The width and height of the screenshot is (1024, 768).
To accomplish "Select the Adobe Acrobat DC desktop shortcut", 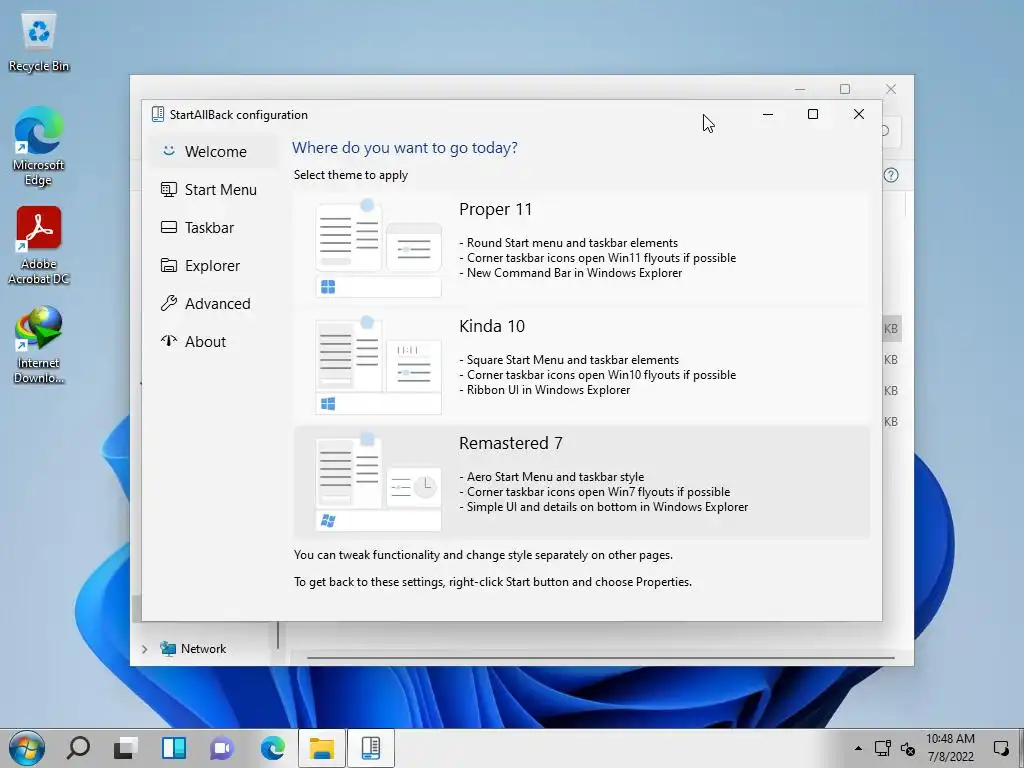I will (39, 246).
